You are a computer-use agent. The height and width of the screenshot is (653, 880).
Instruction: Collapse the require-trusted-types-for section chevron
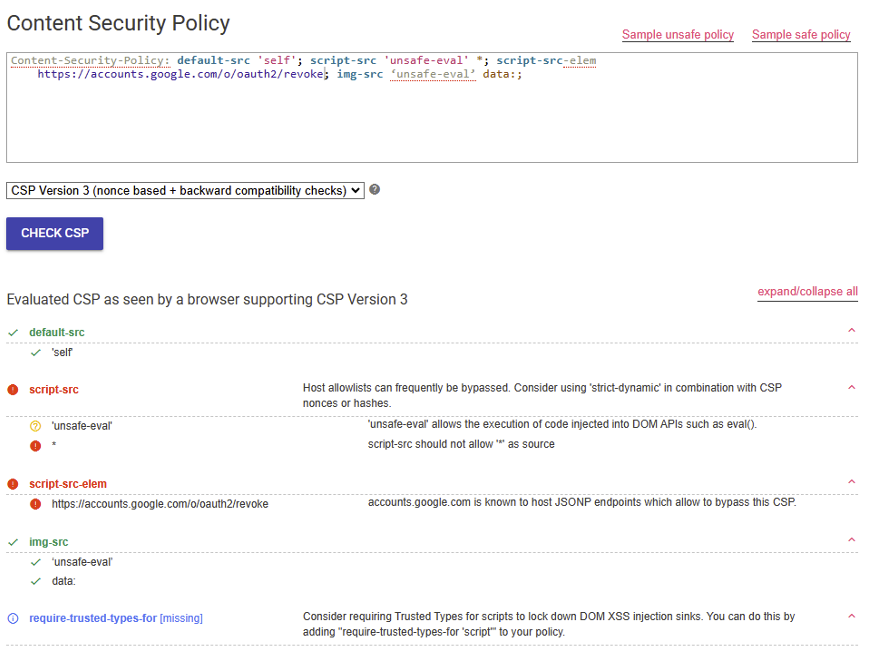click(851, 617)
